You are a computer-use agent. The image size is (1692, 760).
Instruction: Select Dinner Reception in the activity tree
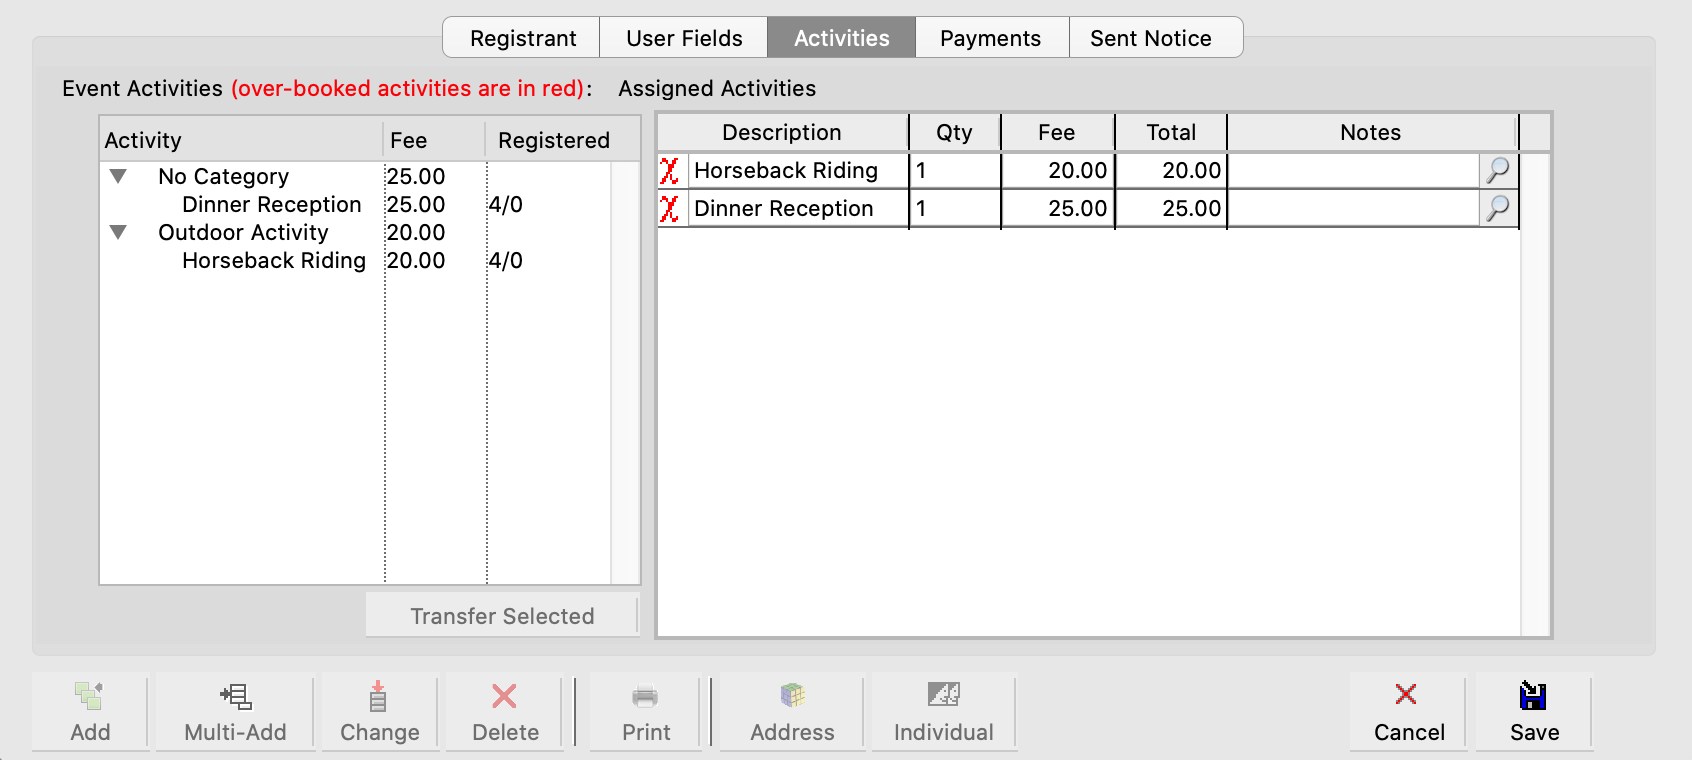coord(271,205)
